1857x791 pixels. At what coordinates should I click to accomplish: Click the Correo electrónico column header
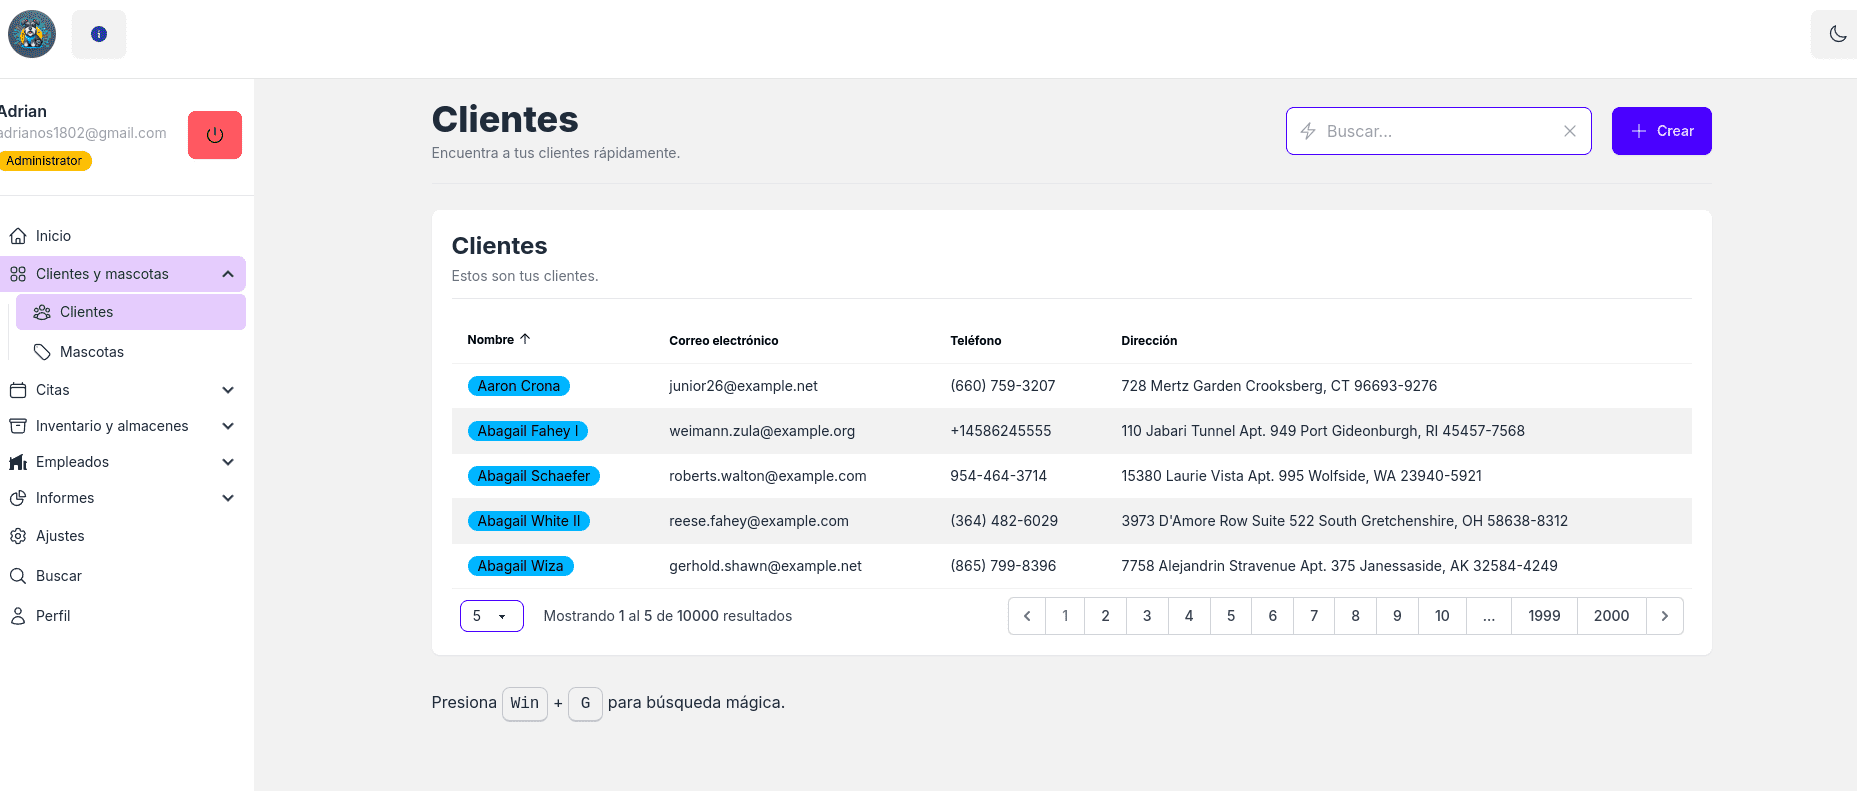724,341
